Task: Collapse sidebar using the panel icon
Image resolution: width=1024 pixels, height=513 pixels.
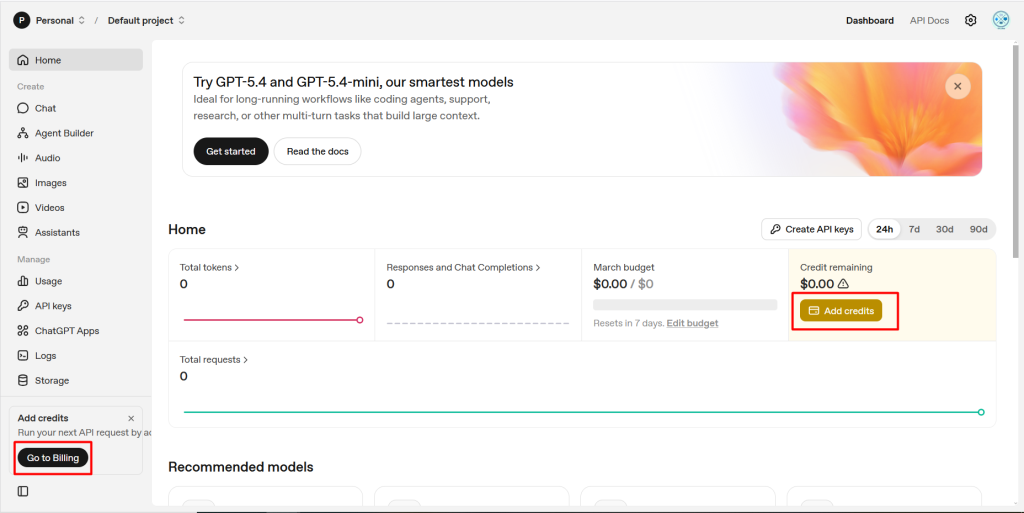Action: click(x=23, y=491)
